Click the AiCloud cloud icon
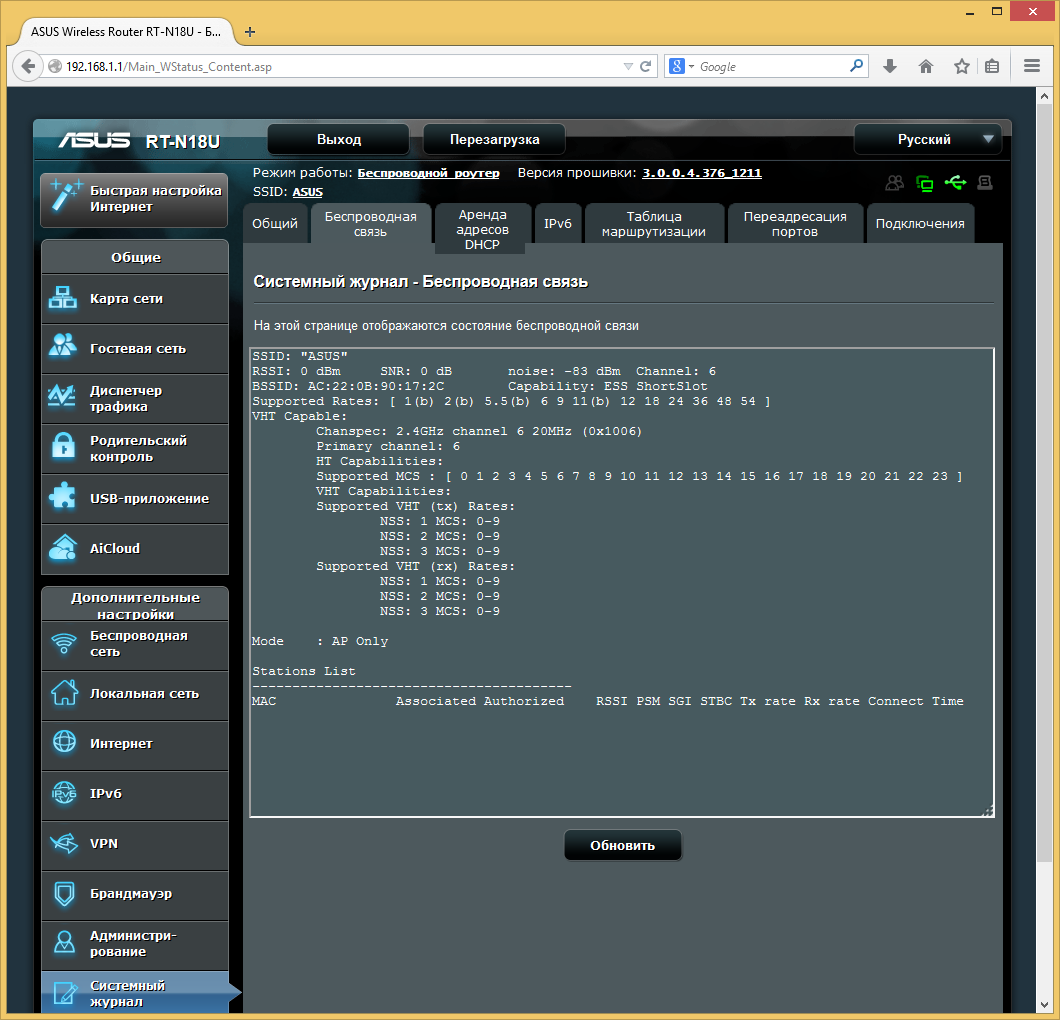This screenshot has width=1060, height=1020. click(63, 548)
